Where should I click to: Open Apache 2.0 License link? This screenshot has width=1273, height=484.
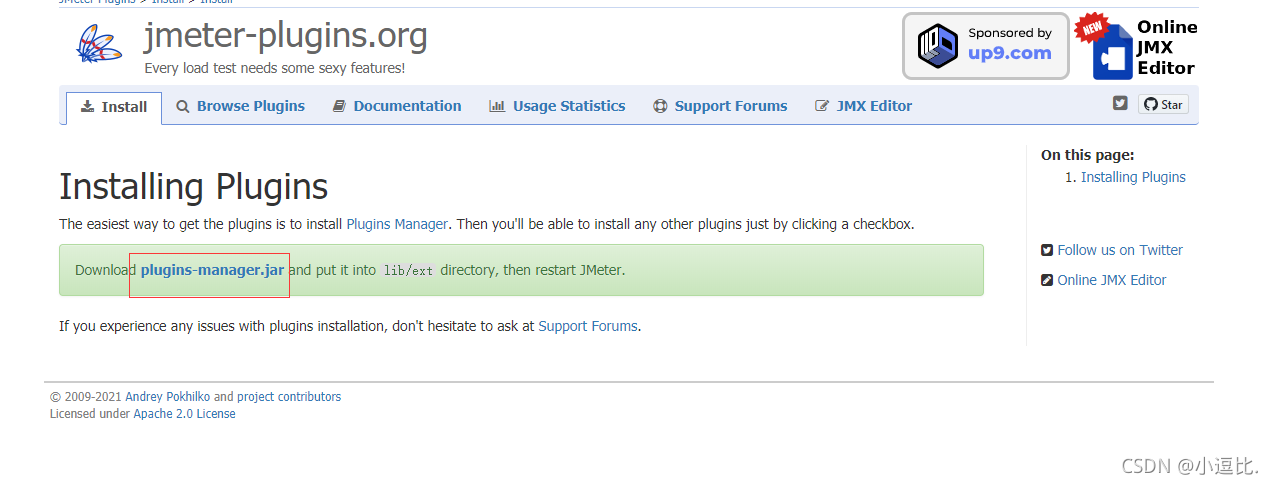pyautogui.click(x=184, y=414)
